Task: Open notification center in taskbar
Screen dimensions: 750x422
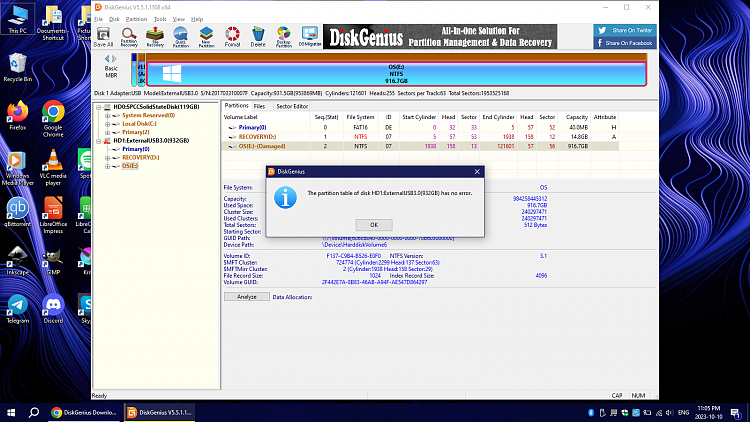Action: [x=736, y=412]
